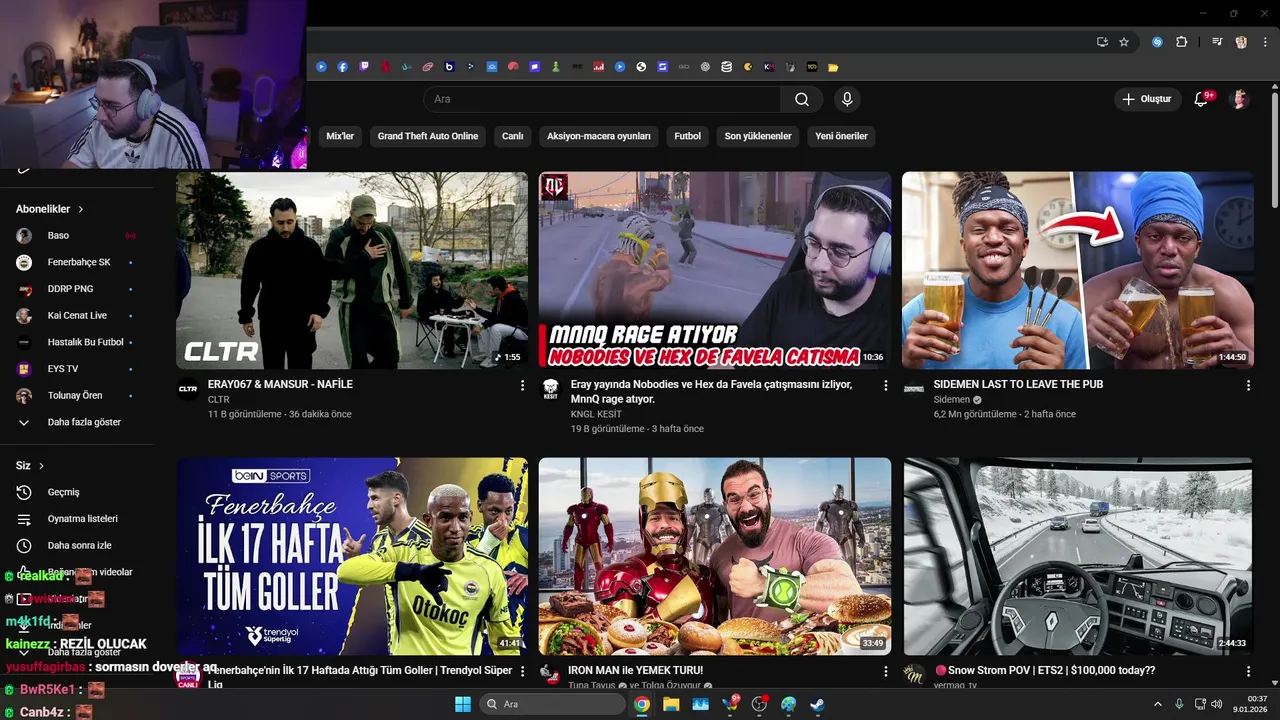Click the taskbar Ara search box
Screen dimensions: 1280x720
(x=553, y=704)
